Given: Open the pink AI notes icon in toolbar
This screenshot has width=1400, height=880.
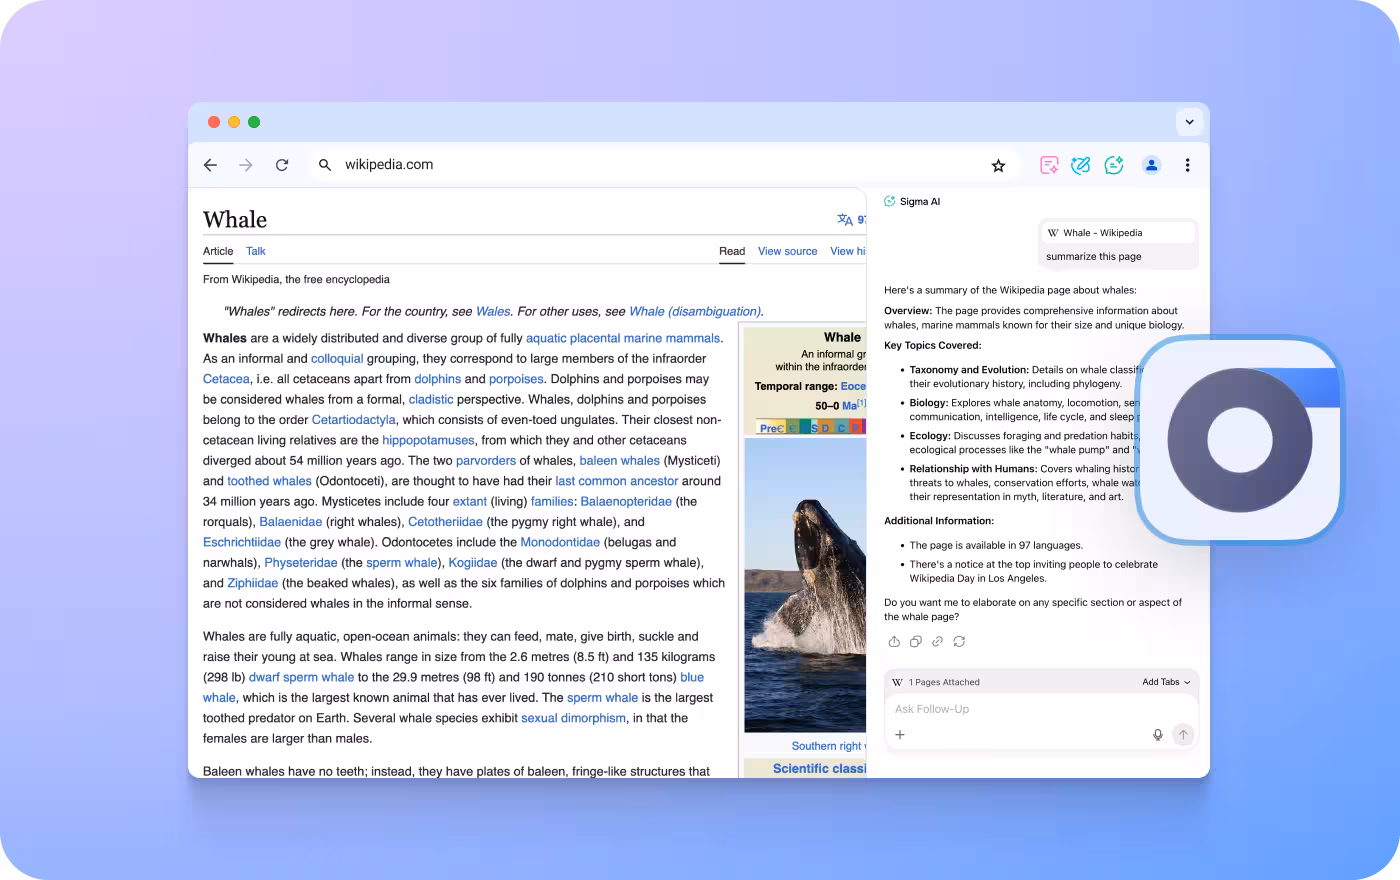Looking at the screenshot, I should [1049, 165].
